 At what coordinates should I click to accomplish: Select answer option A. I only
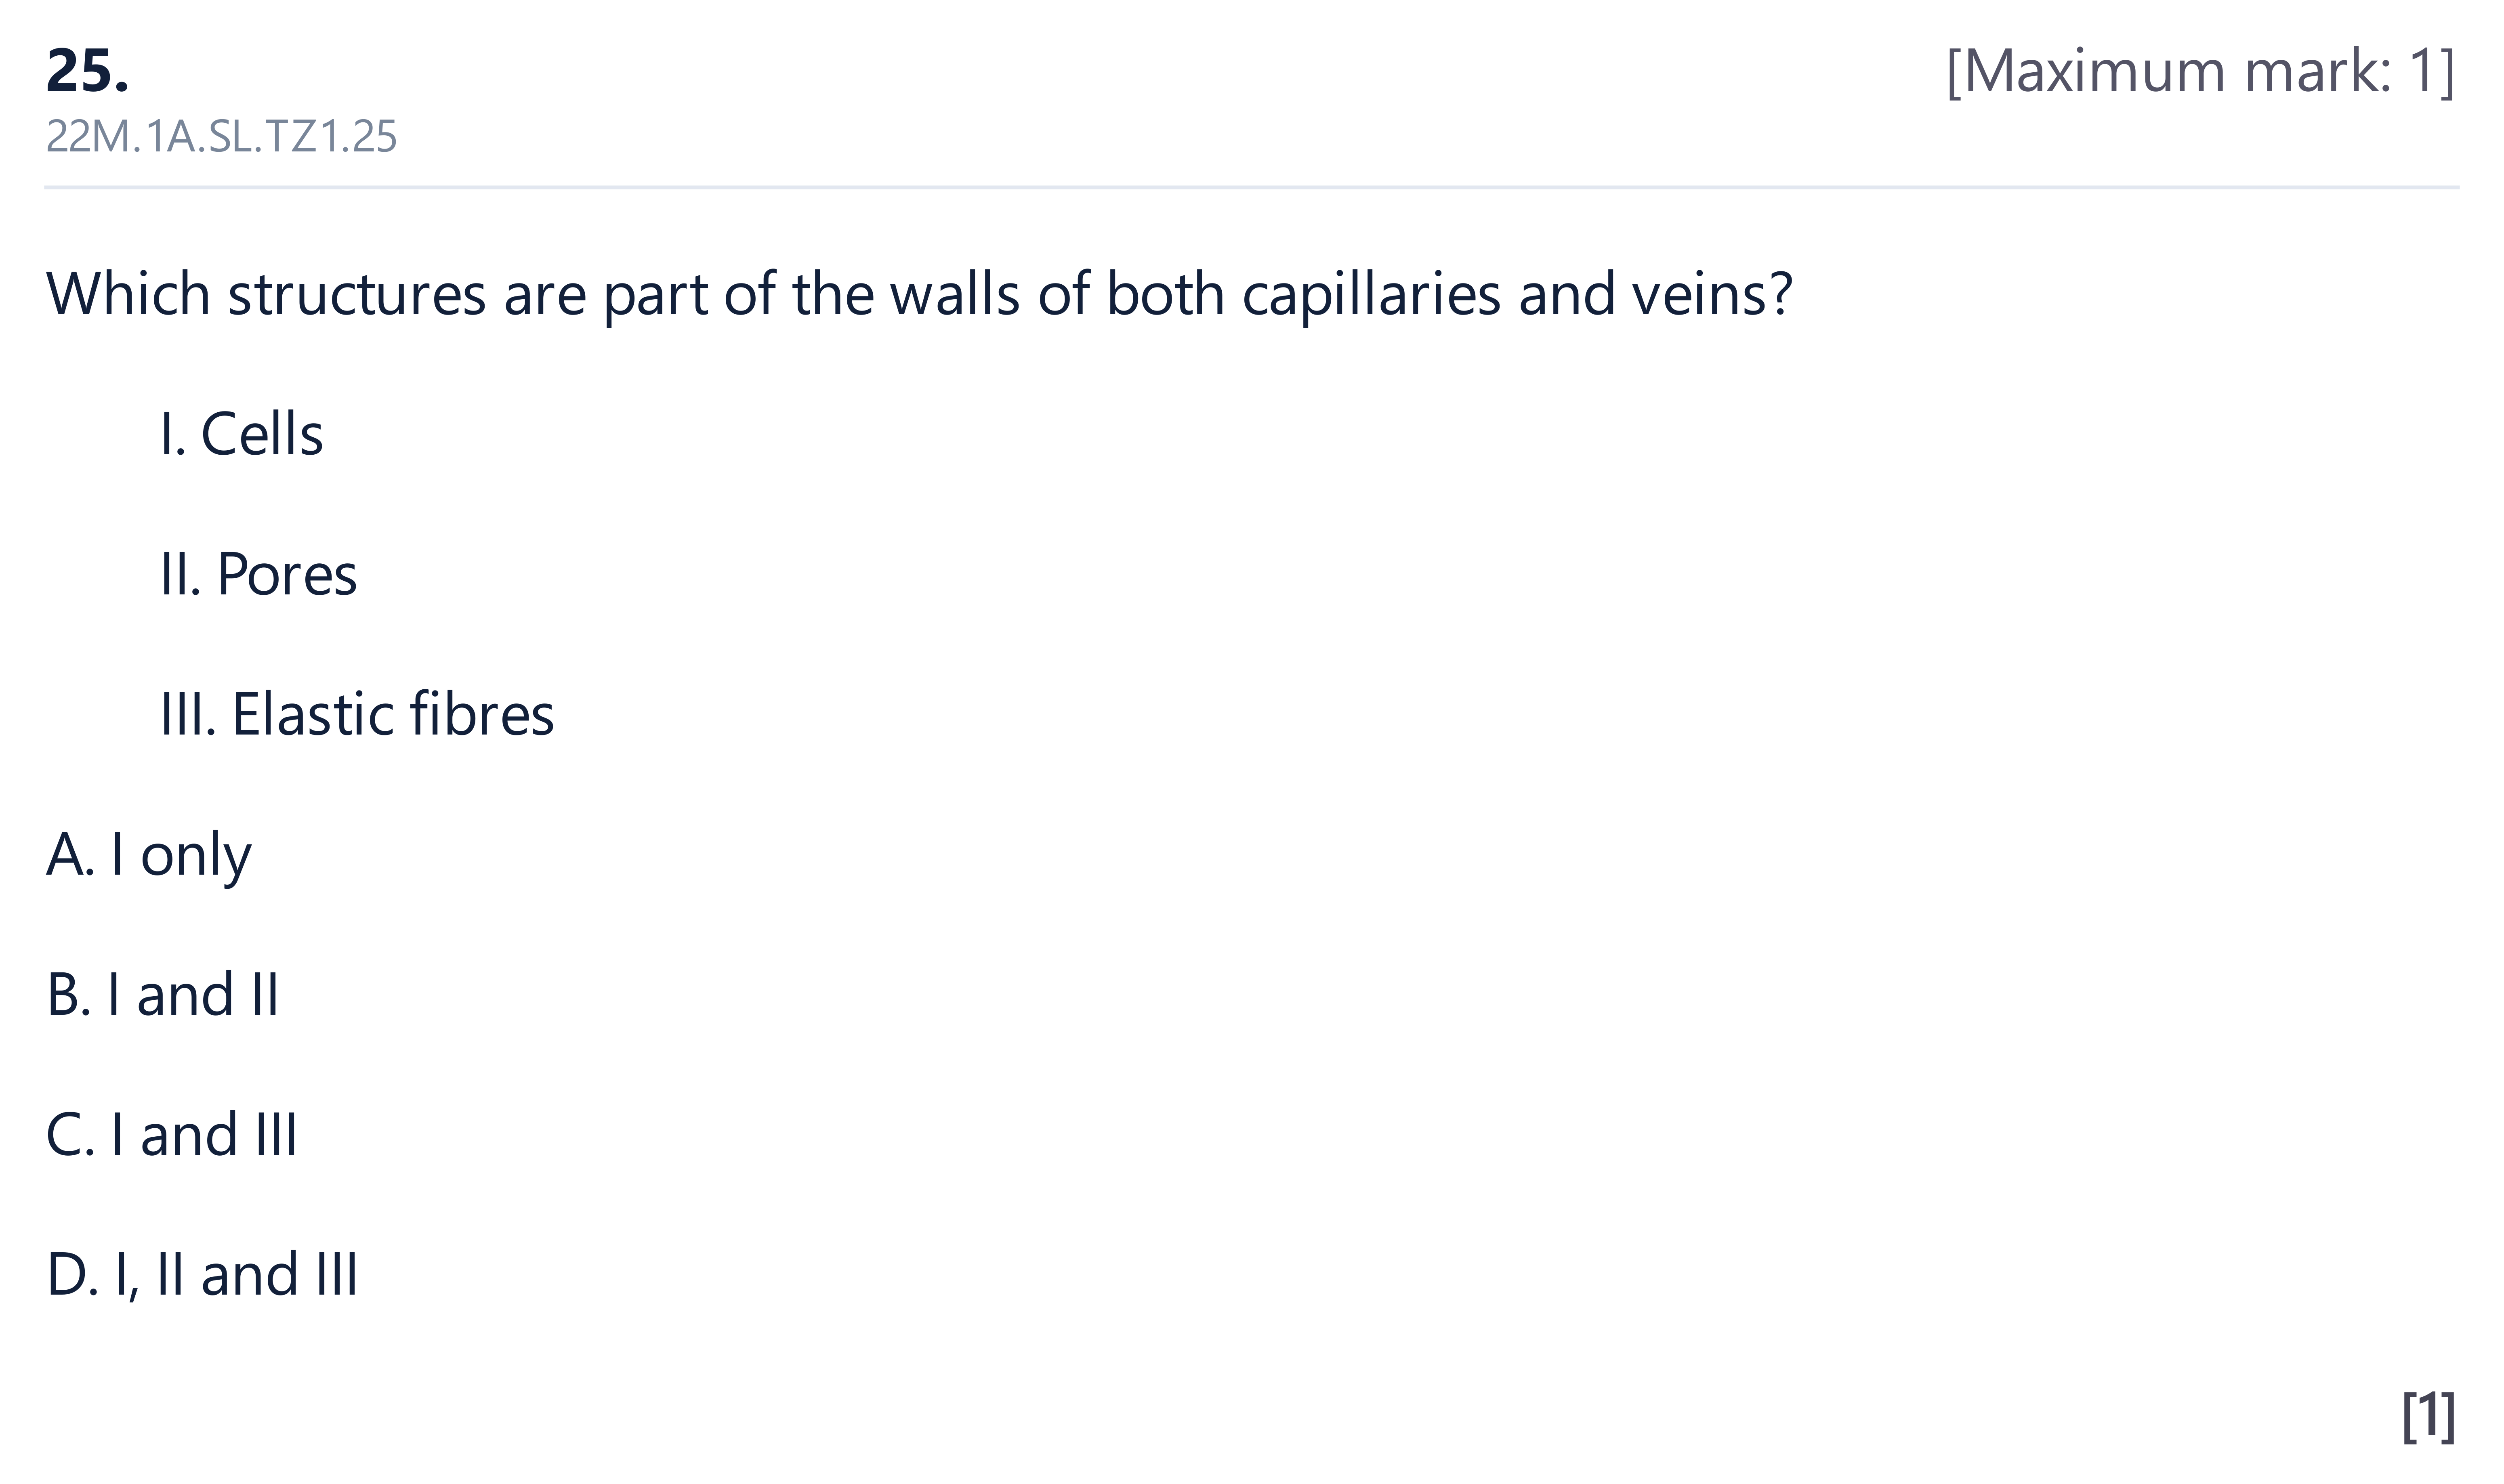pos(149,855)
